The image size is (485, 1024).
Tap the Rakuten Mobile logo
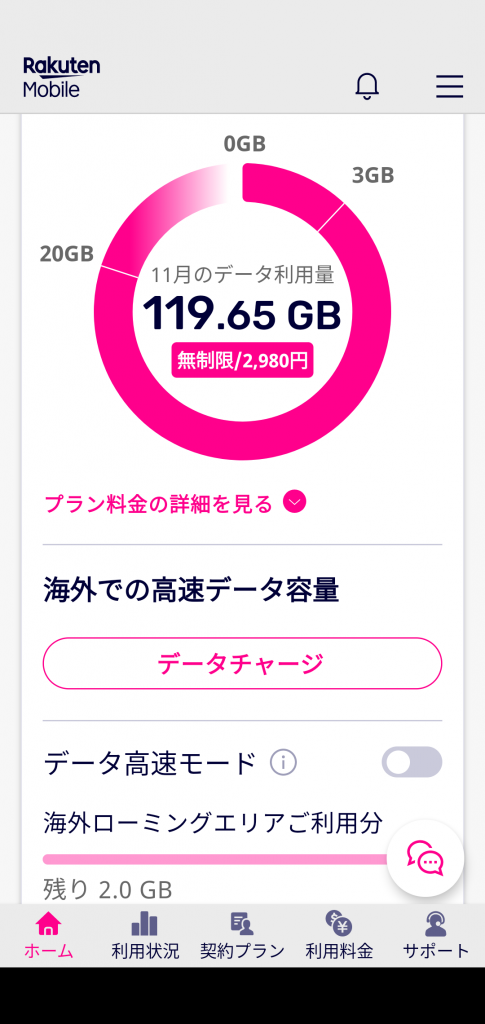61,77
